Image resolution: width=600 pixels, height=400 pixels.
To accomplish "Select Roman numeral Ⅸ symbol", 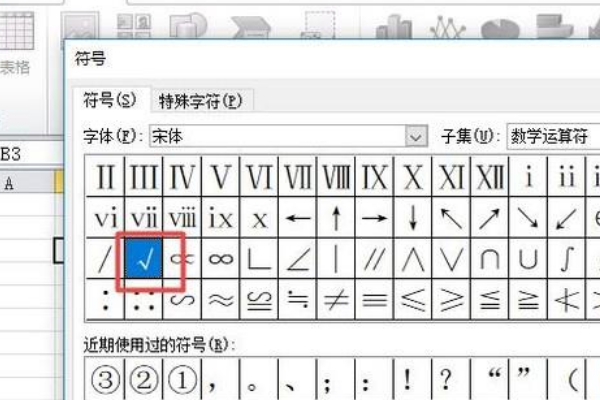I will (374, 177).
